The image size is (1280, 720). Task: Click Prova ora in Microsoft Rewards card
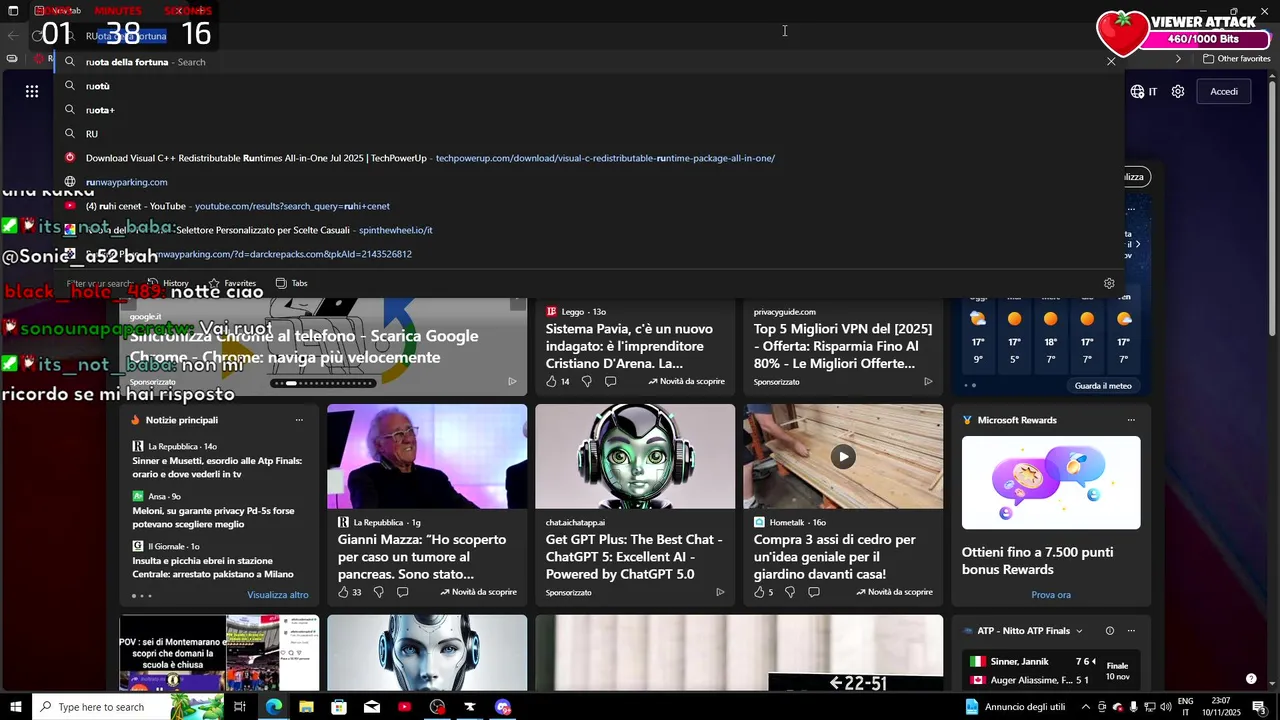[1051, 595]
